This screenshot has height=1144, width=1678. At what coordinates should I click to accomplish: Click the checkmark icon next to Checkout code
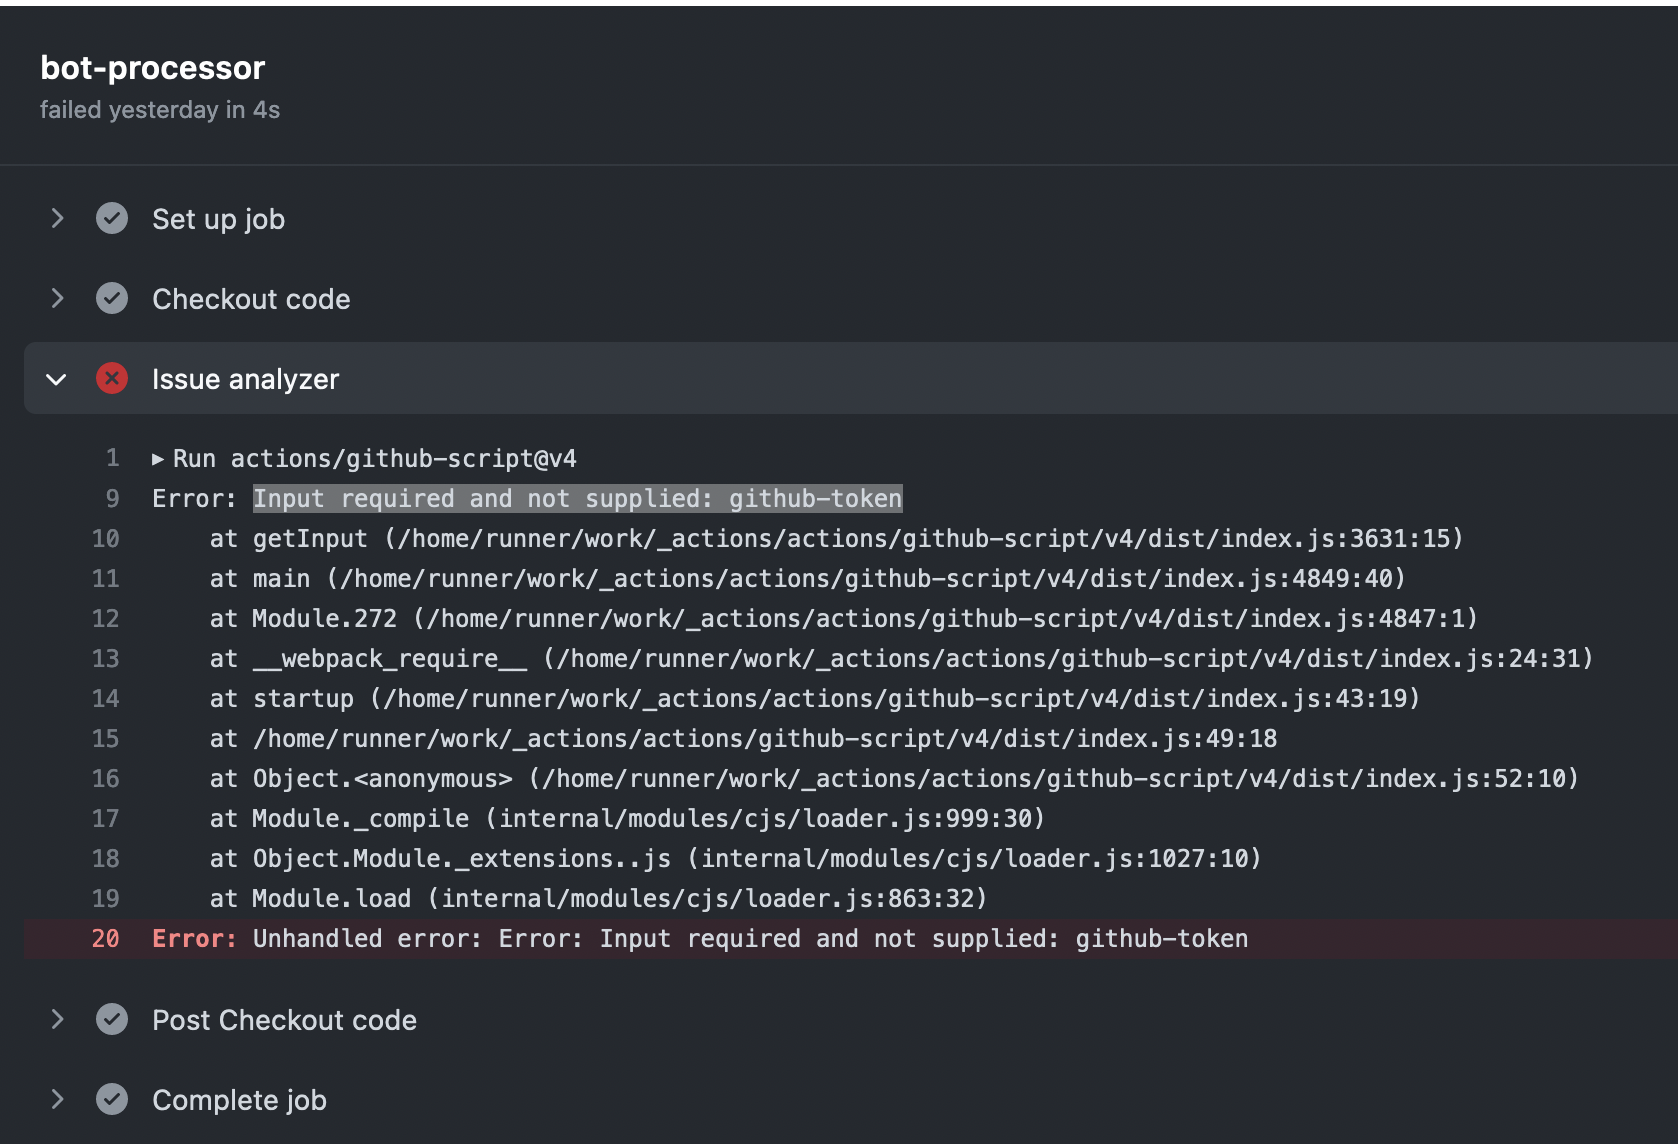click(111, 298)
